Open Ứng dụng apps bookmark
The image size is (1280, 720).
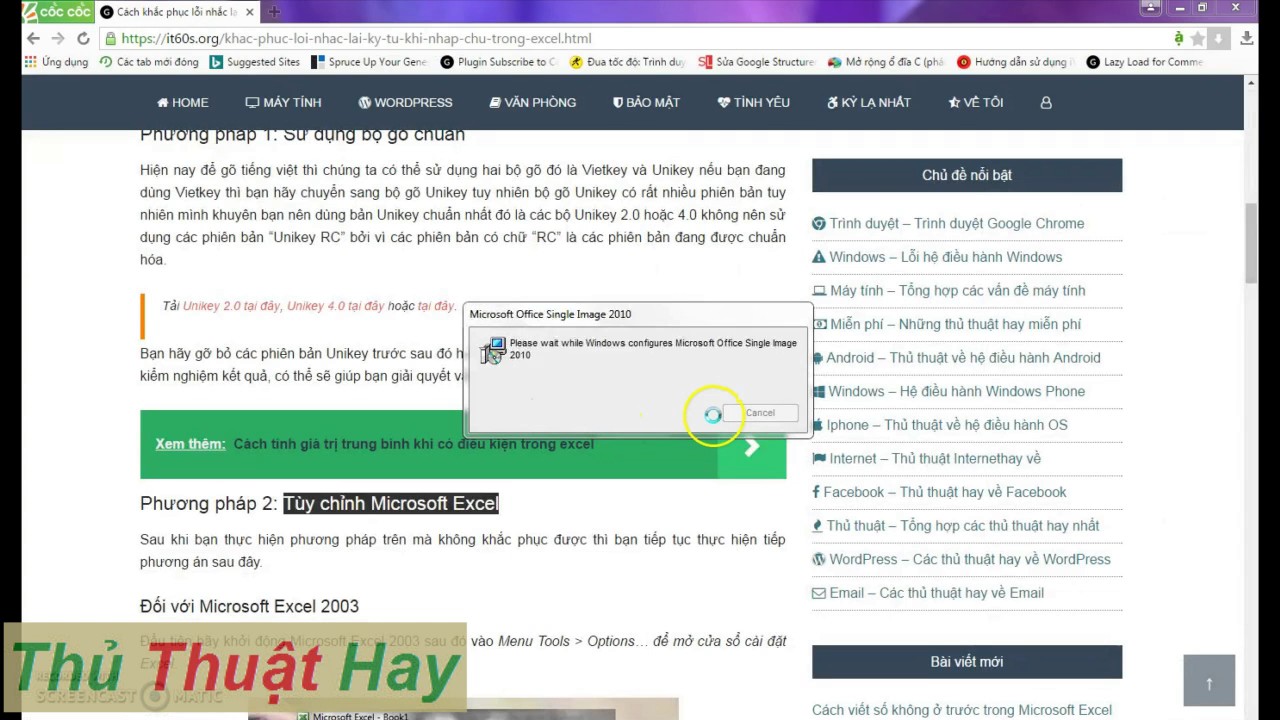56,62
